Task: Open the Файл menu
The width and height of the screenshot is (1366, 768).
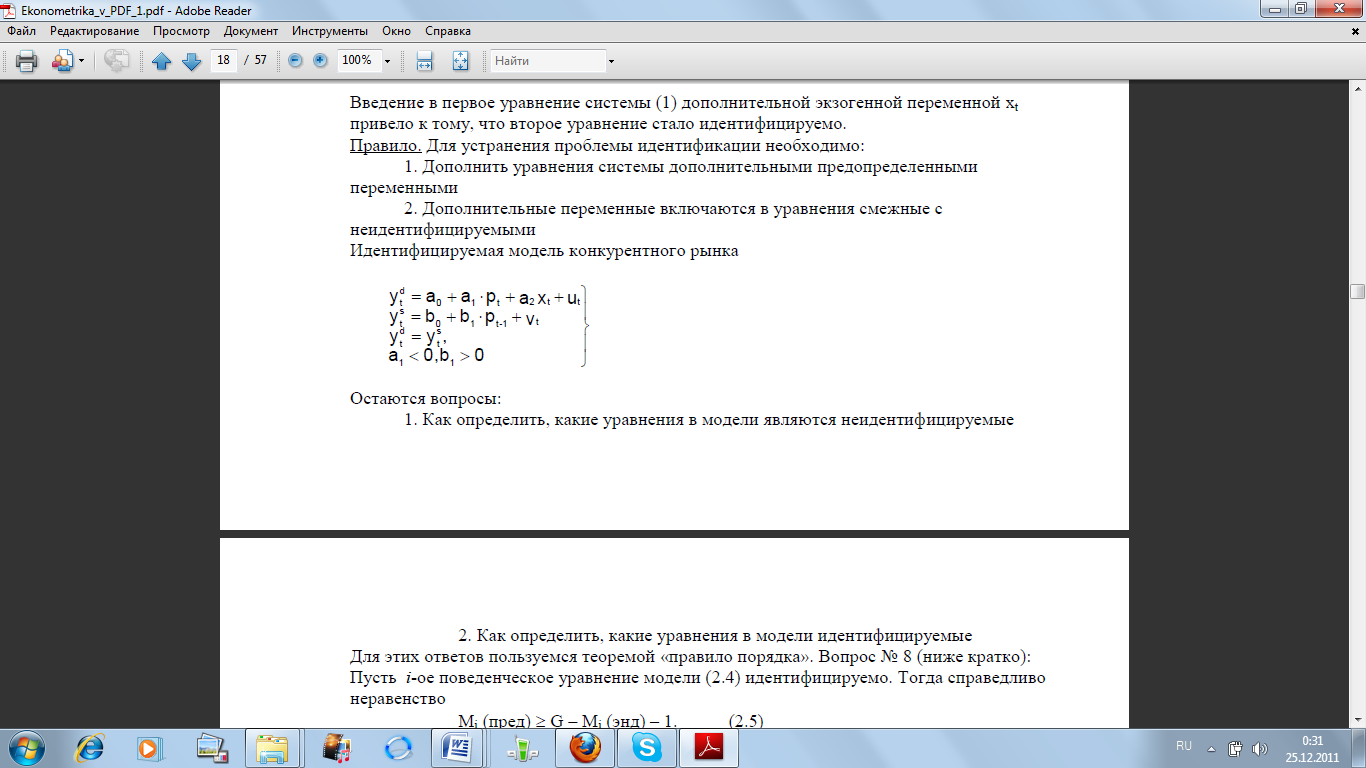Action: [21, 31]
